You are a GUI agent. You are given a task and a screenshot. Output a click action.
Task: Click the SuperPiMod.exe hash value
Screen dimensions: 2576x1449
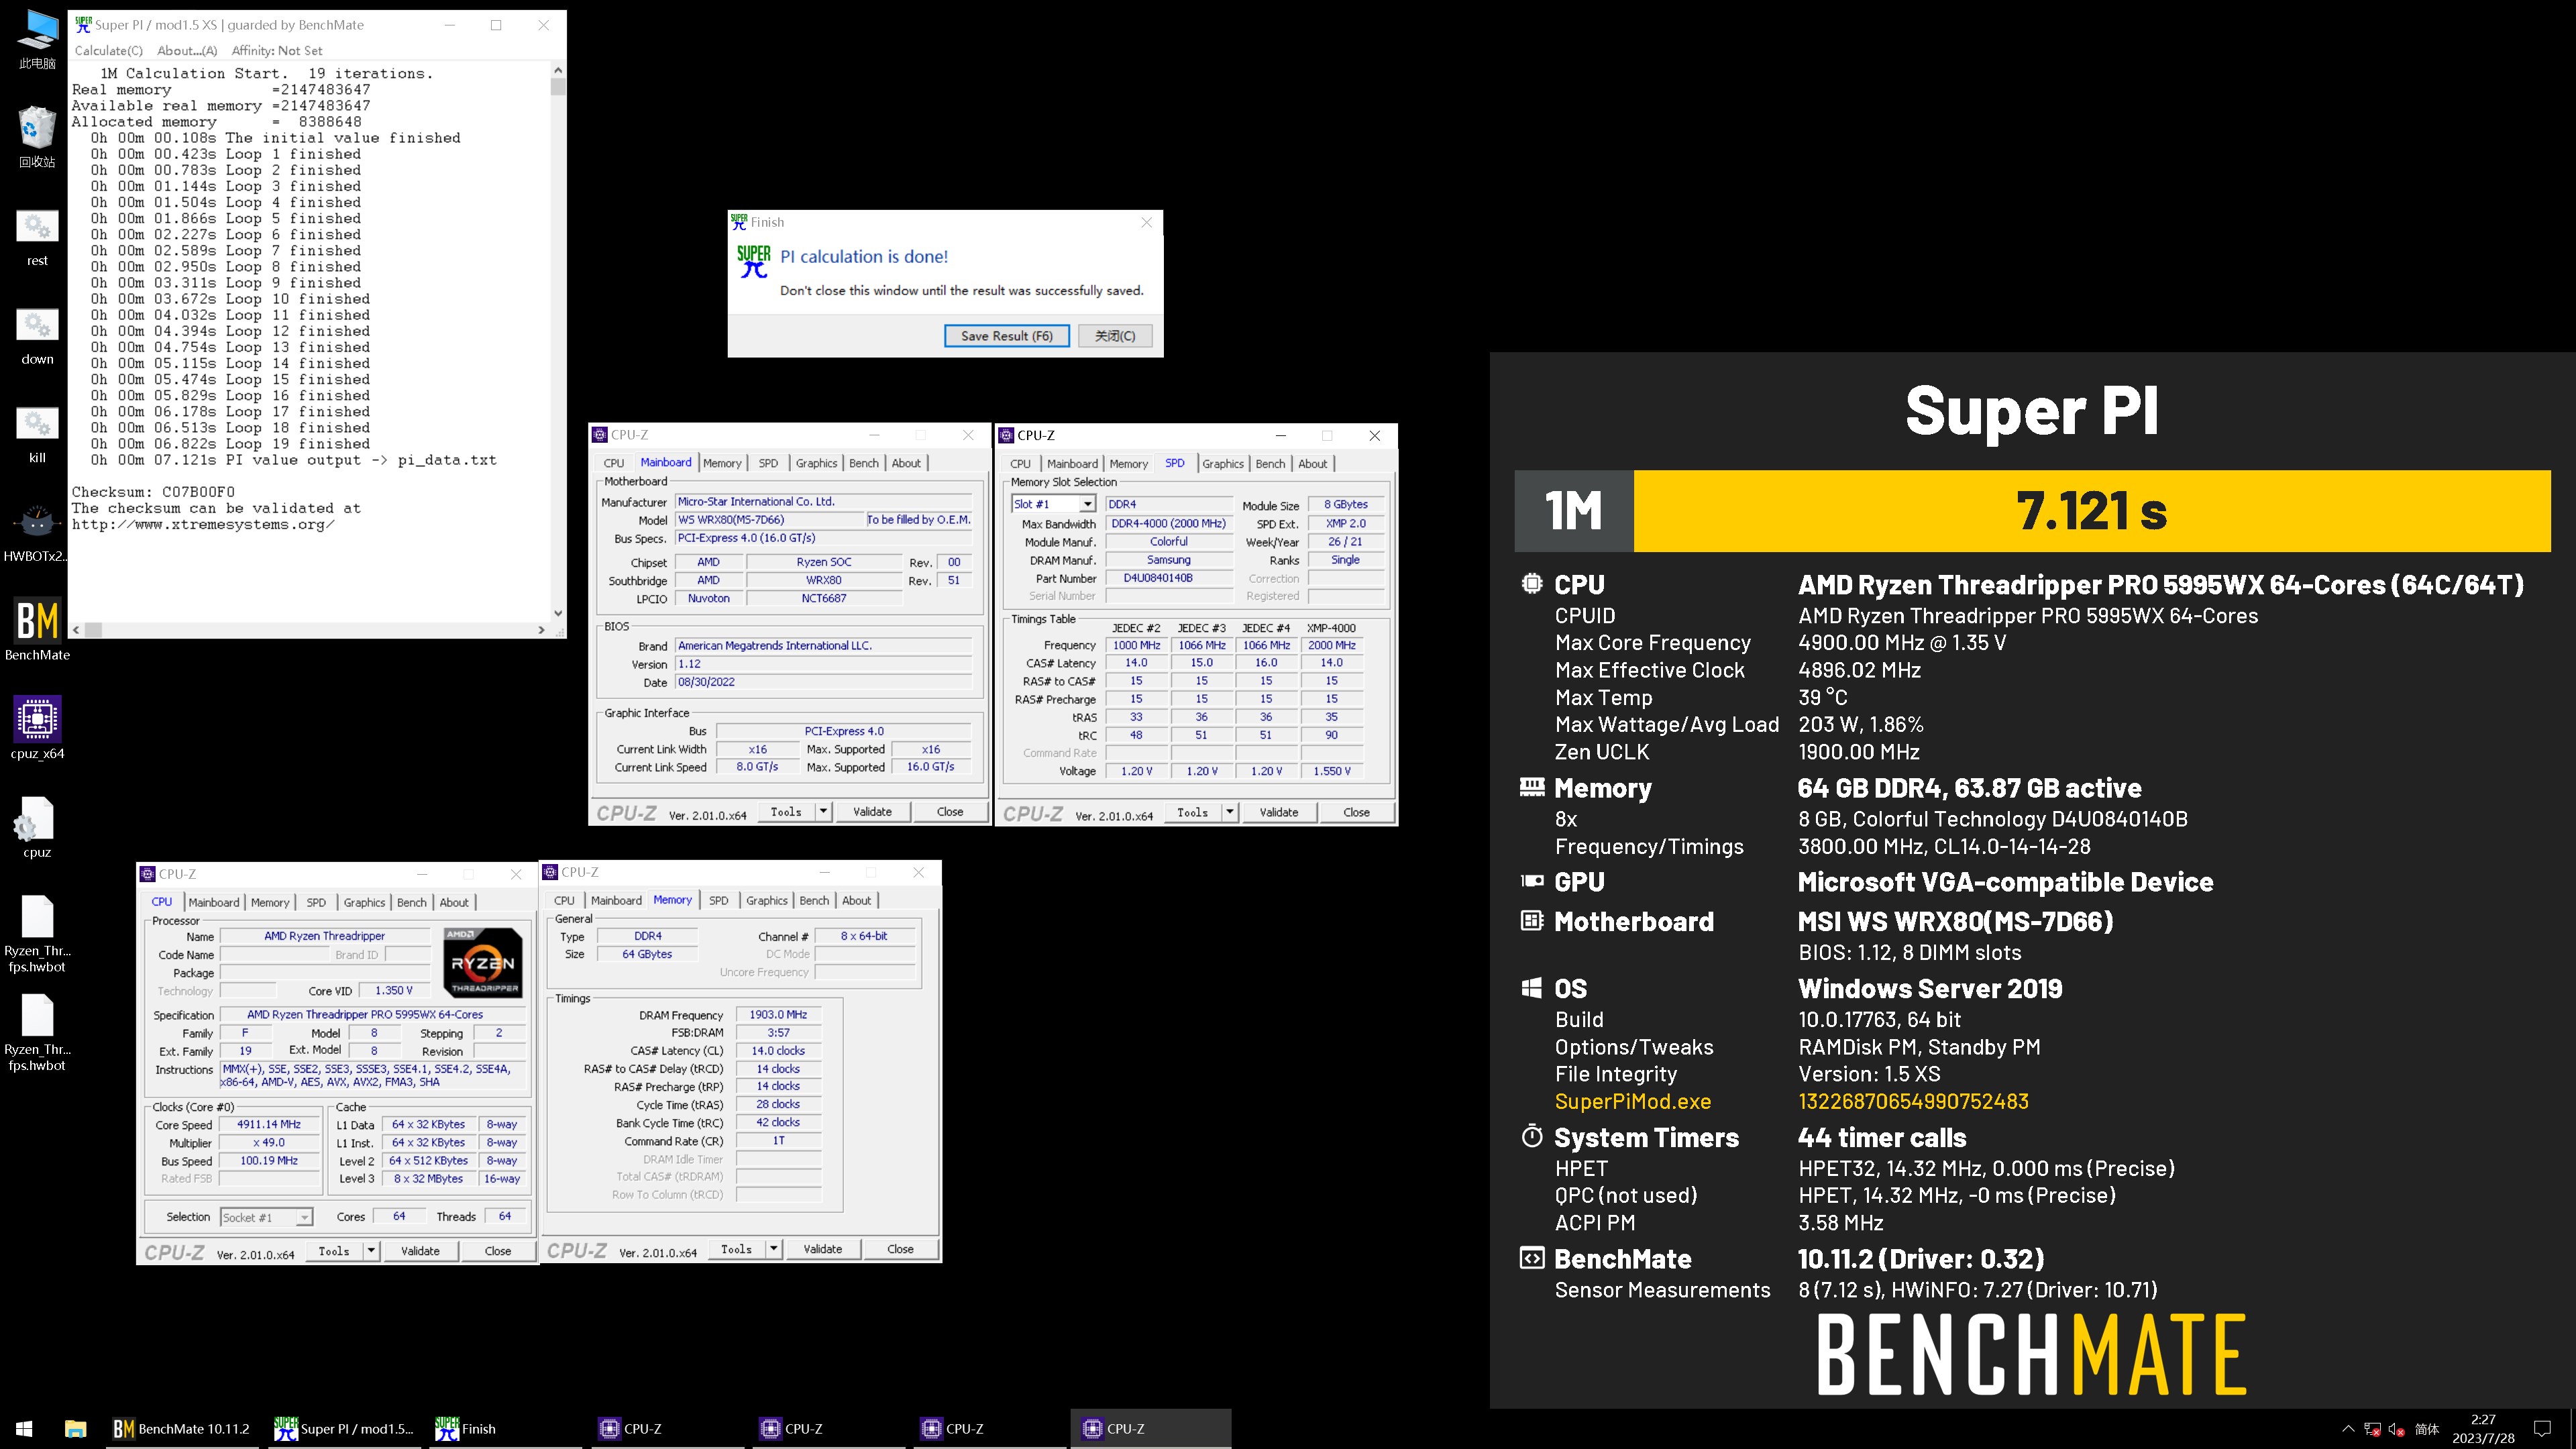click(x=1913, y=1101)
